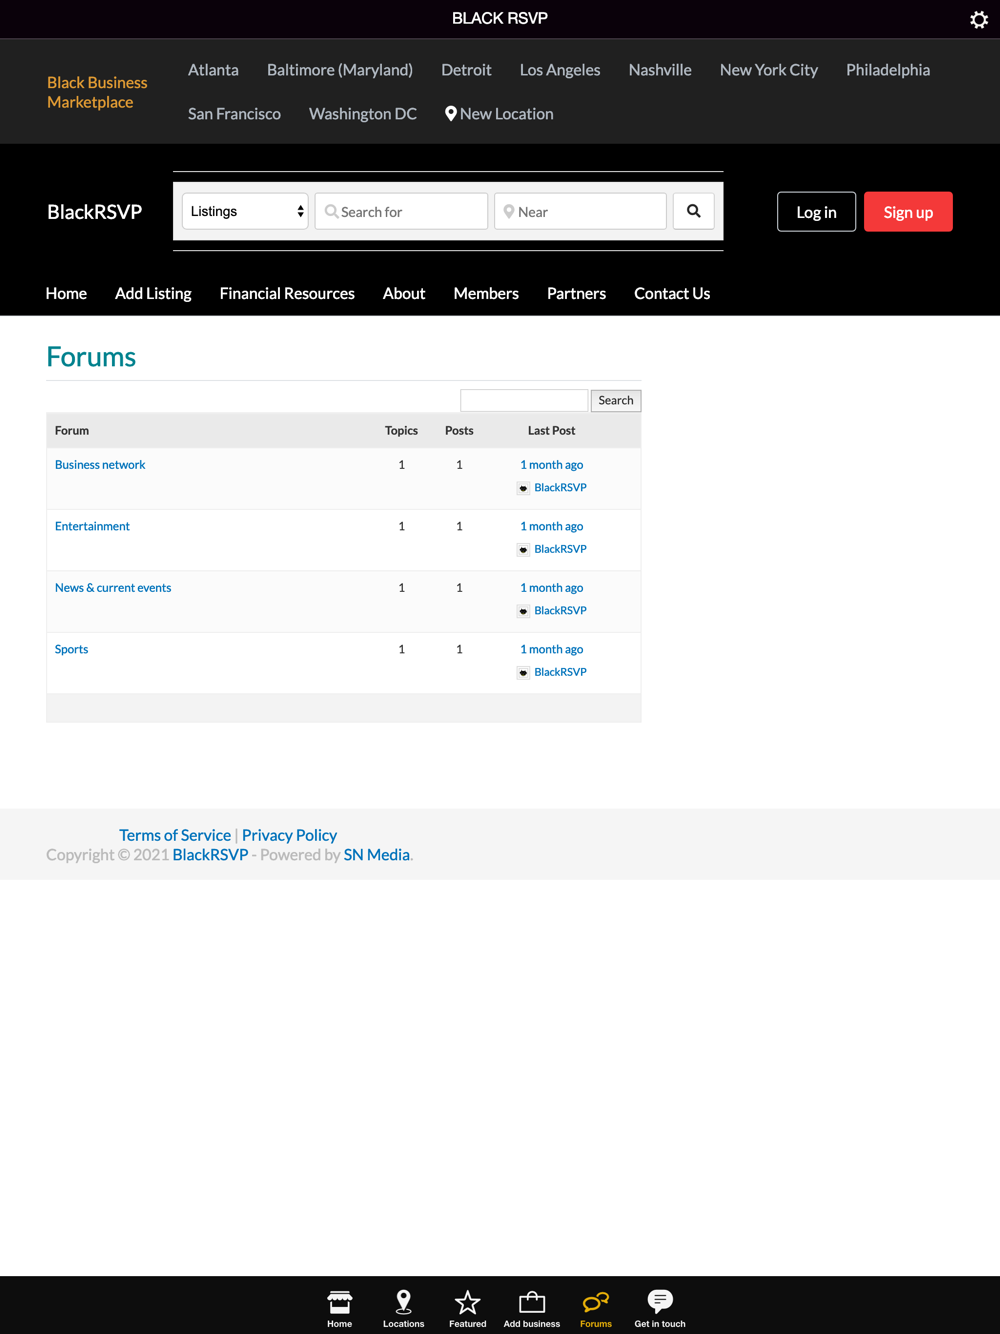Select Nashville location
Screen dimensions: 1000x1334
[660, 70]
